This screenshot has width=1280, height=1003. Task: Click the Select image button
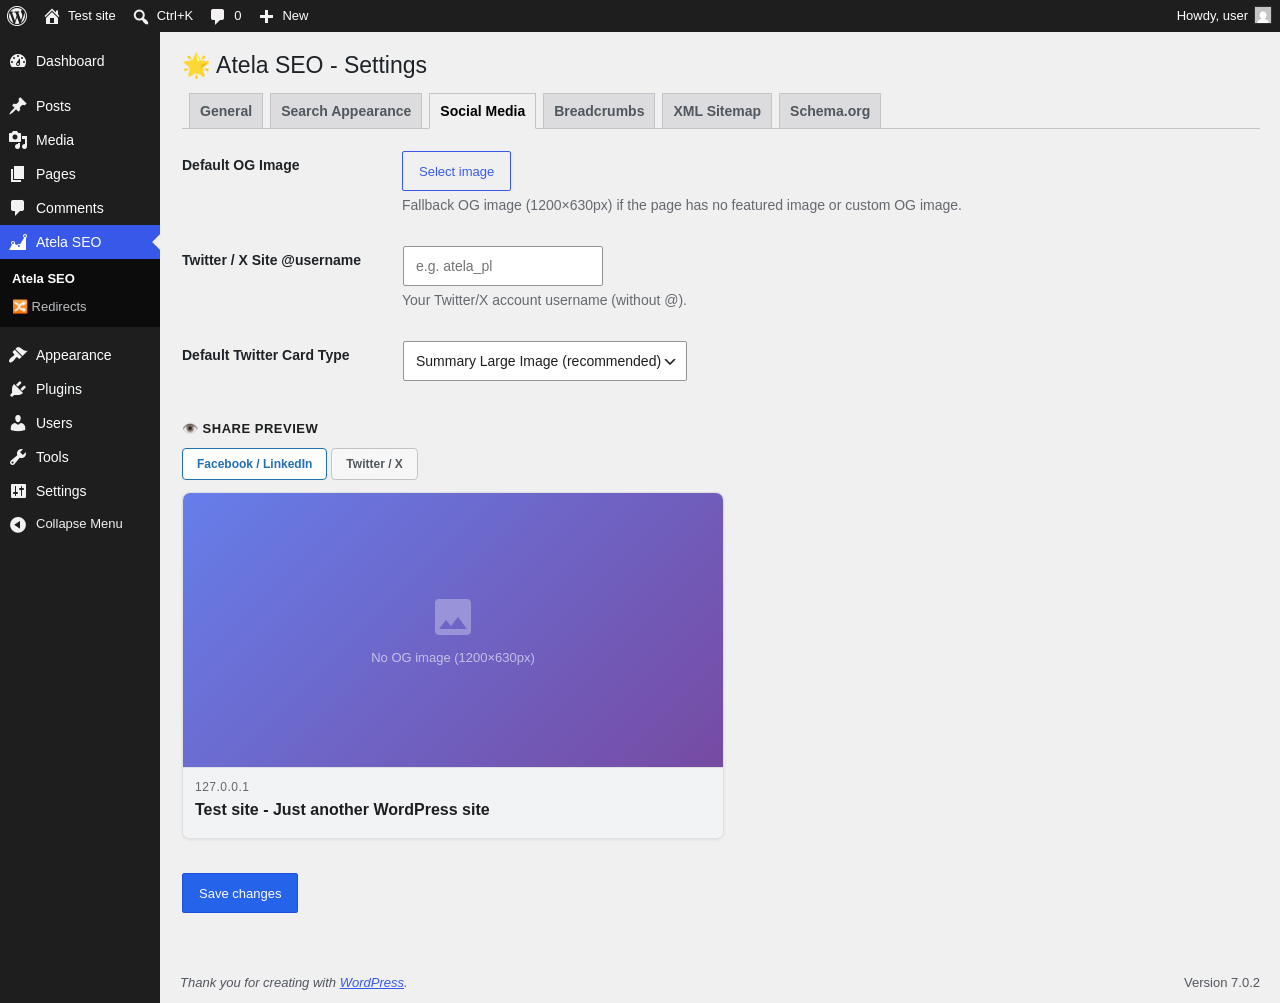pyautogui.click(x=456, y=171)
